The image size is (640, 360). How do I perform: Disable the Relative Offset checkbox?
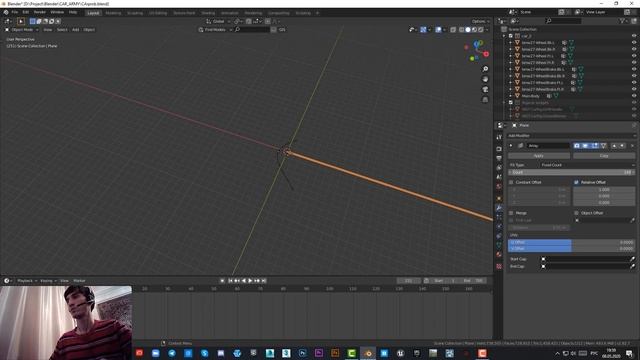576,182
